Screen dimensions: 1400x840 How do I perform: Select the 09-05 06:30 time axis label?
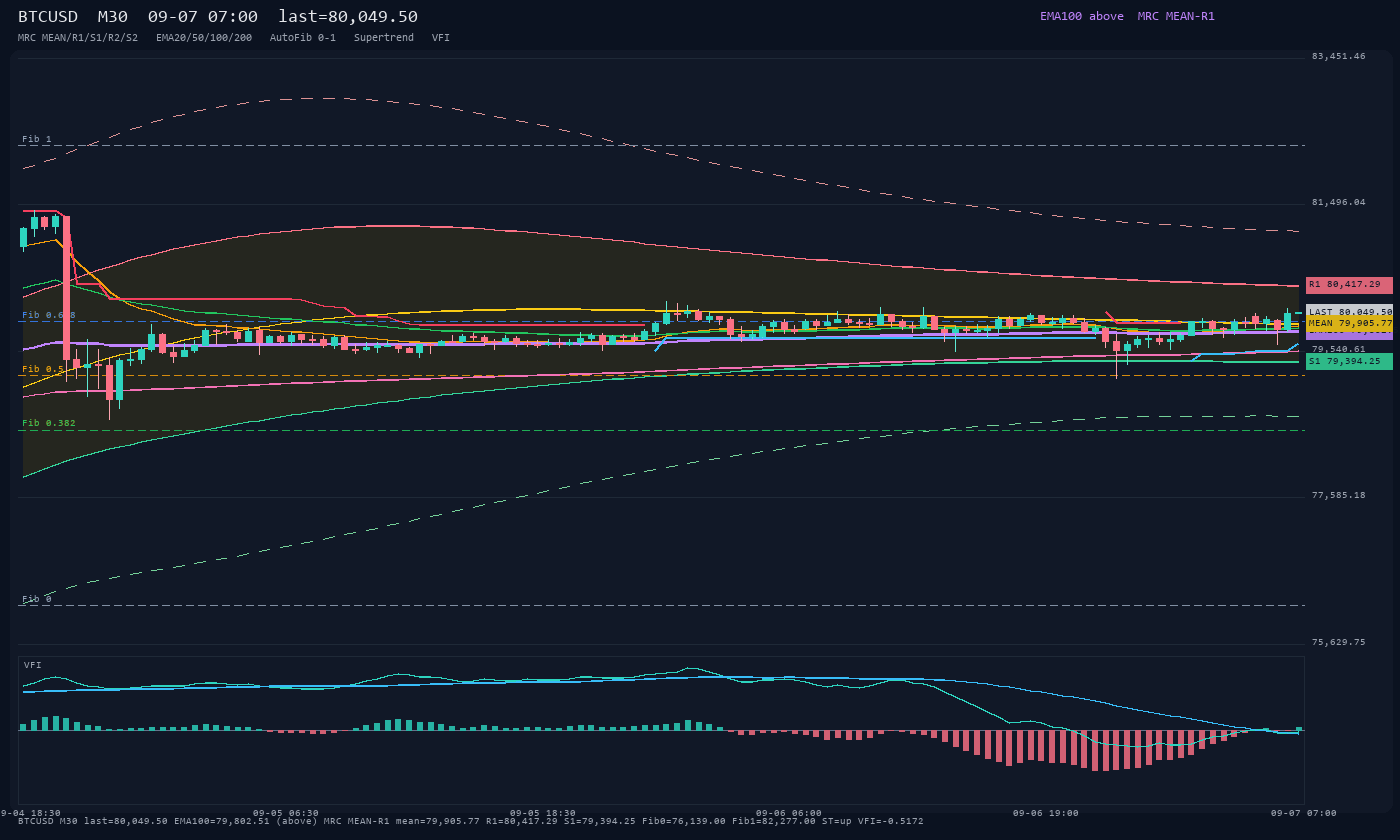(286, 813)
